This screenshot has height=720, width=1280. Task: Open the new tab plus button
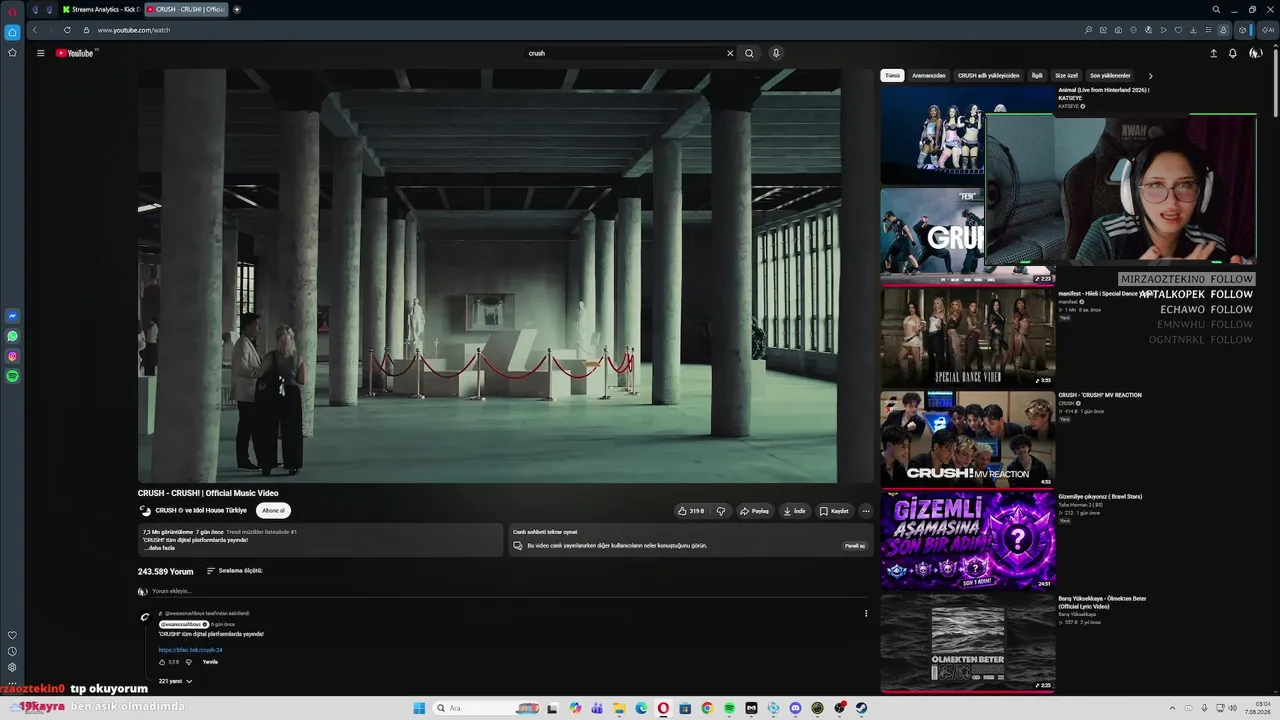pos(237,9)
